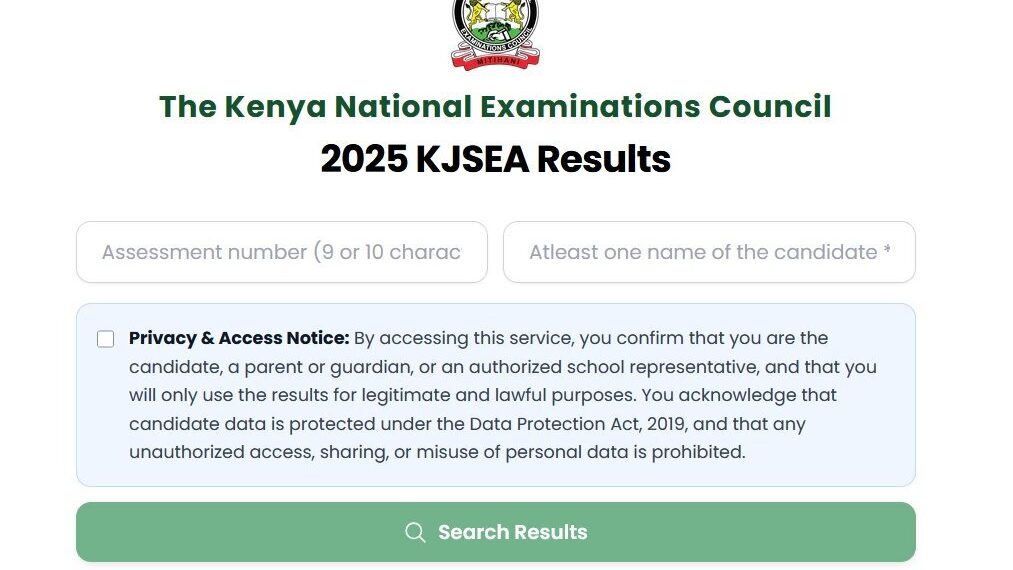Screen dimensions: 1013x570
Task: Click the bold Privacy & Access Notice label
Action: click(239, 338)
